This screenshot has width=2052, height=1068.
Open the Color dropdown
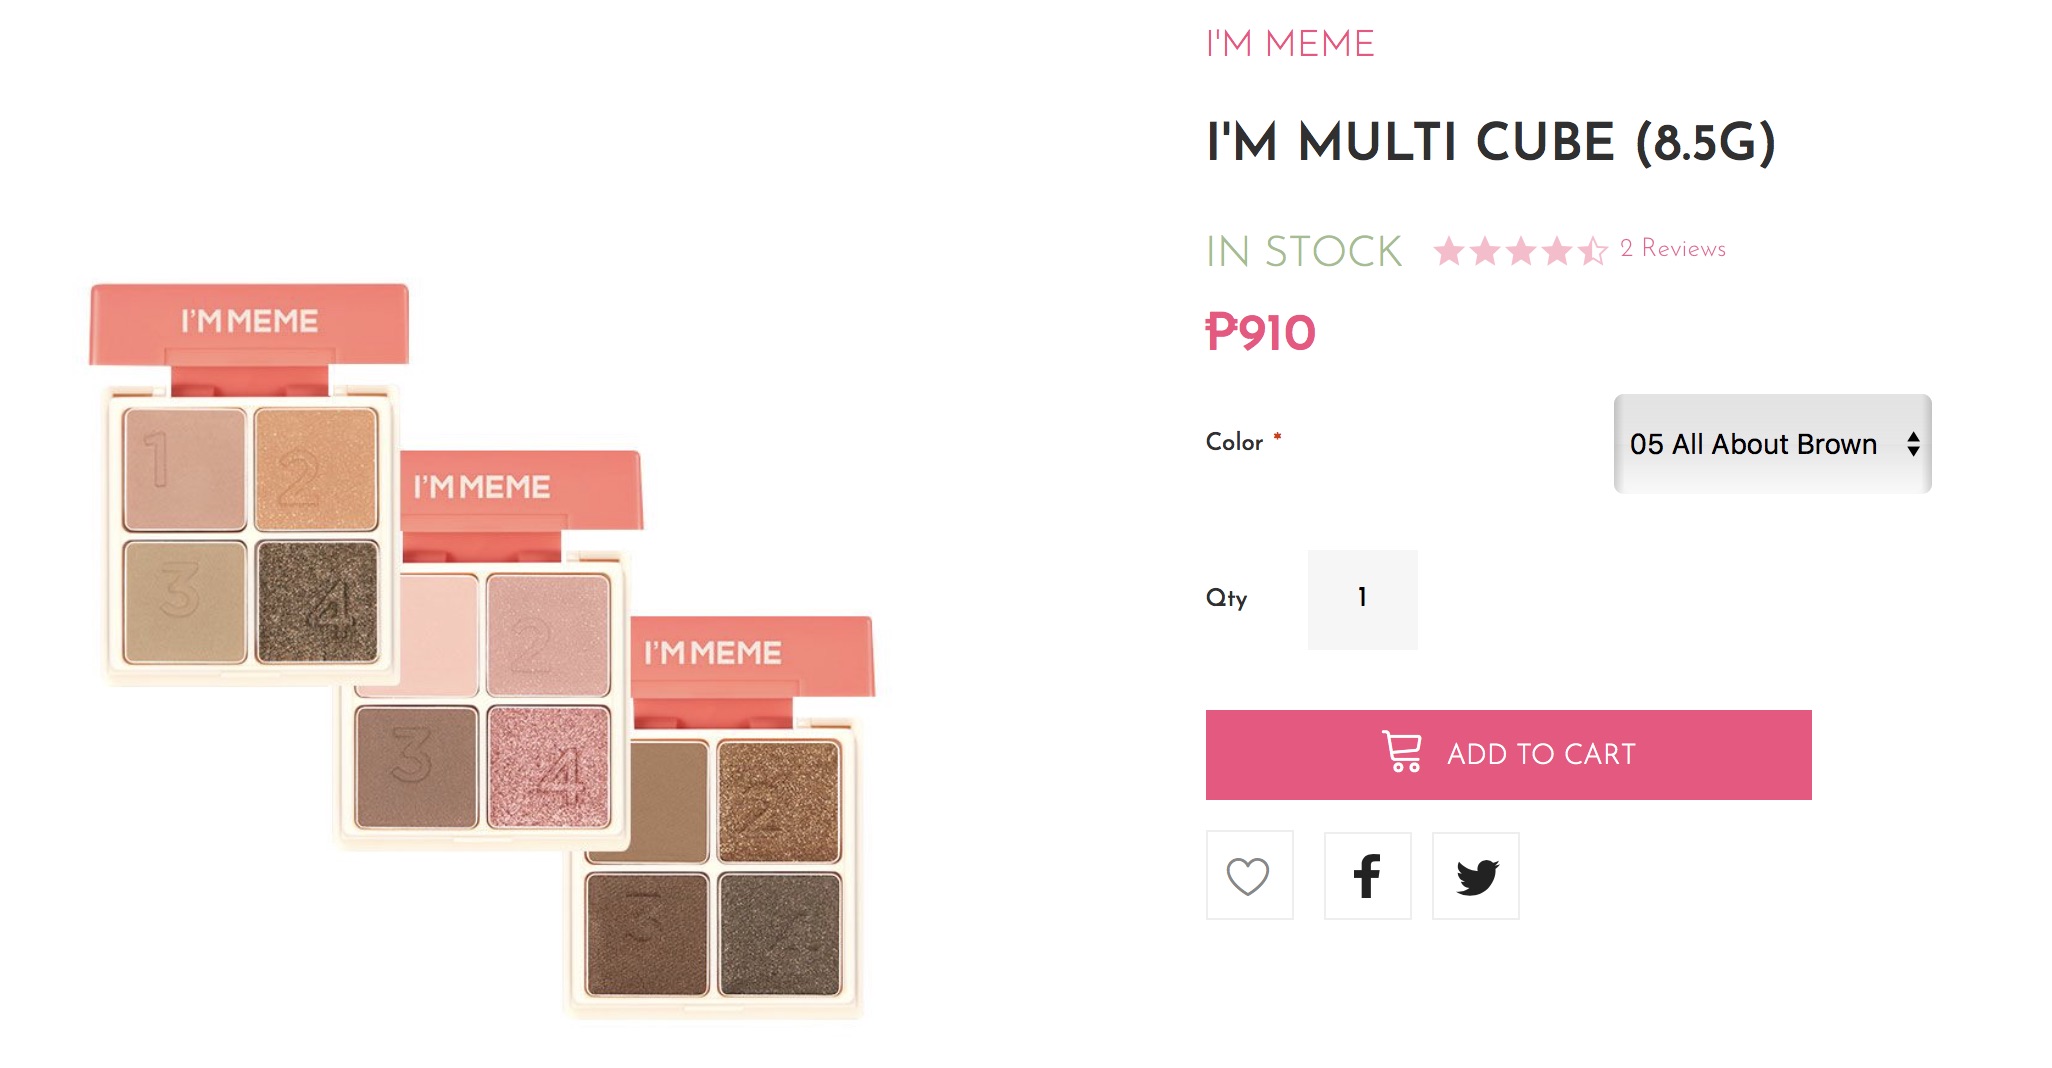point(1772,444)
